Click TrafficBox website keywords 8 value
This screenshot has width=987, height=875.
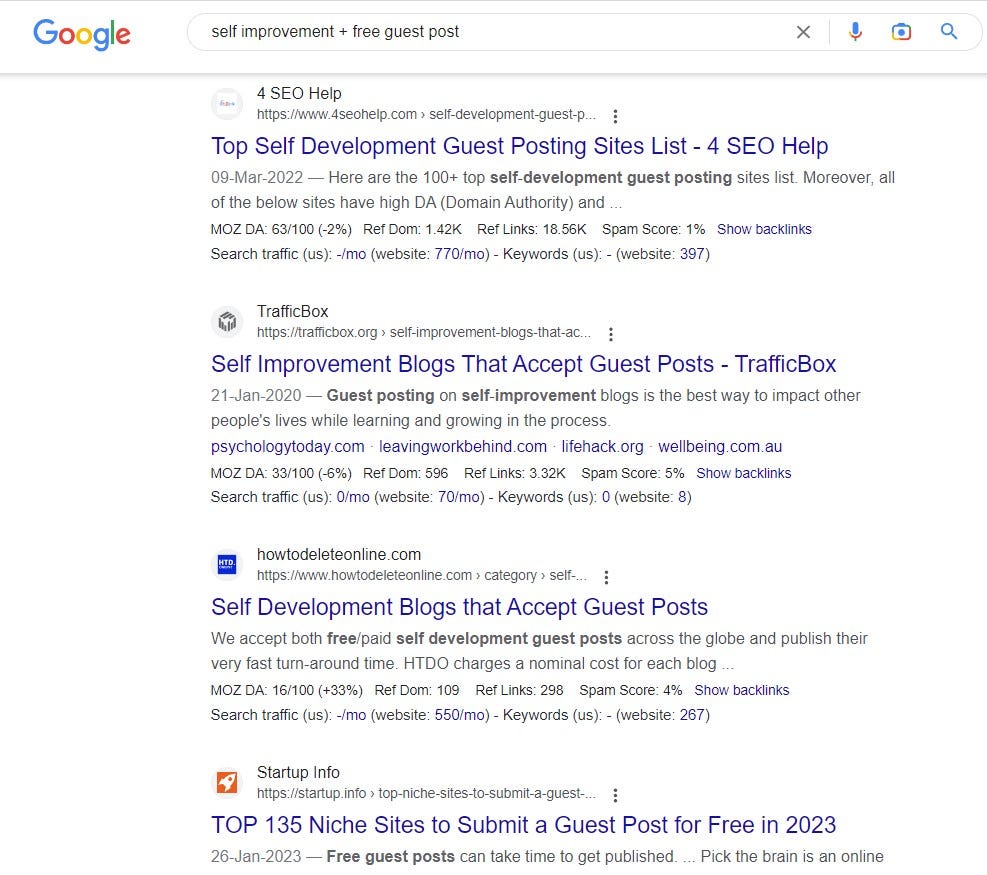point(682,497)
